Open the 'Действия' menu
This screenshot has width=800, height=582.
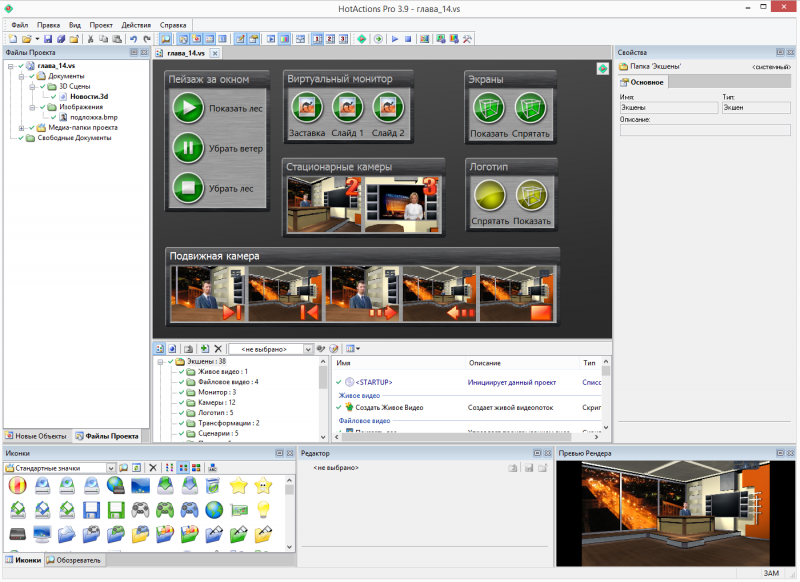pos(136,25)
